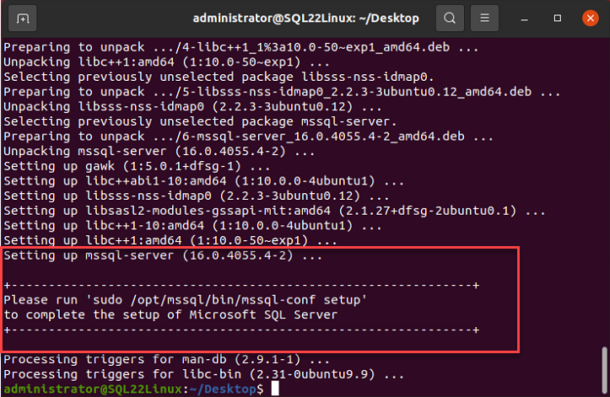The height and width of the screenshot is (397, 610).
Task: Click the blinking cursor block at prompt
Action: [275, 388]
